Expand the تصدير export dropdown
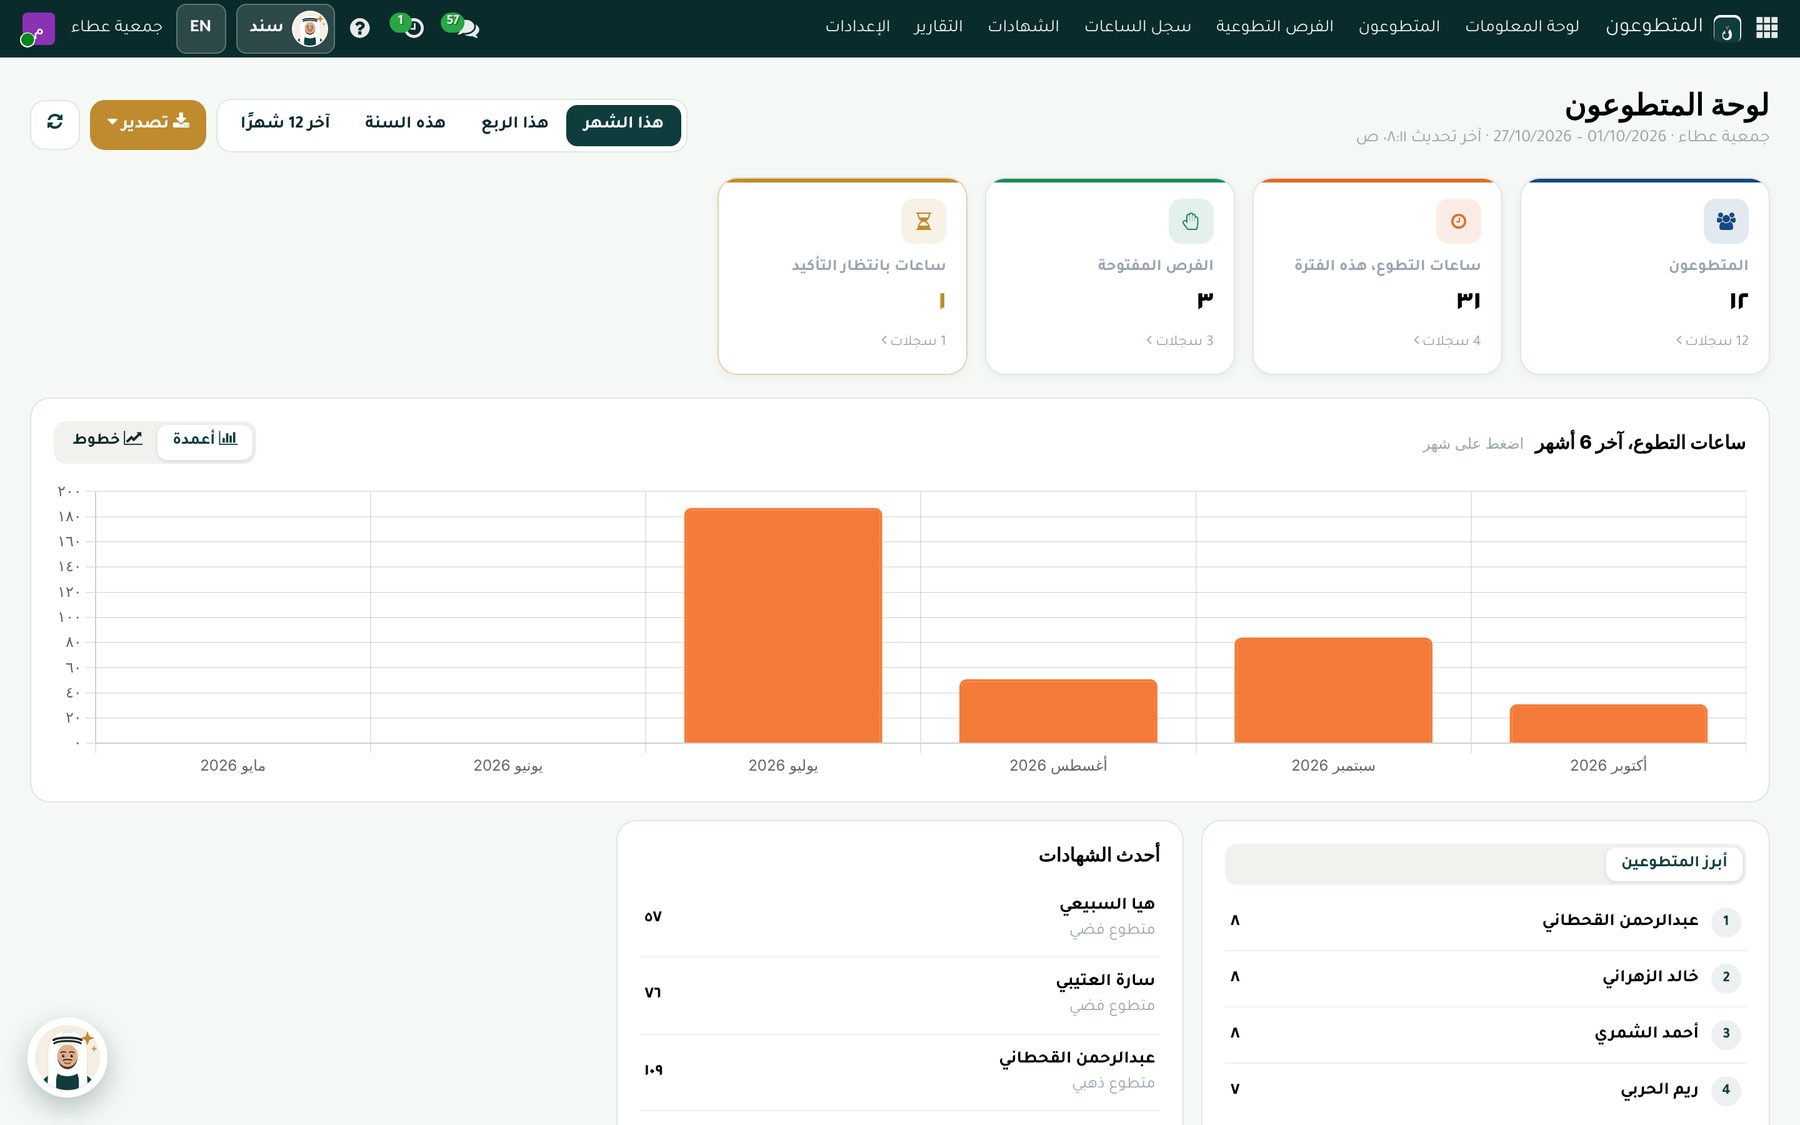1800x1125 pixels. pyautogui.click(x=148, y=124)
